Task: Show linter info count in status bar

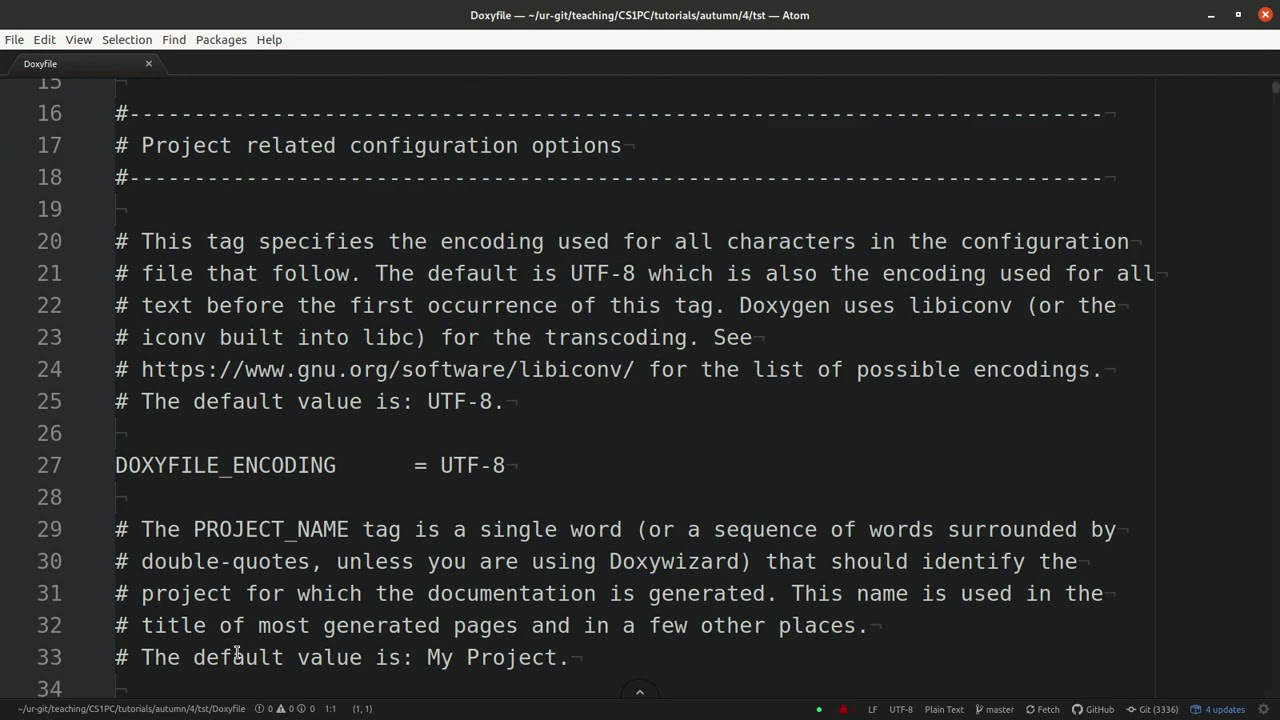Action: click(x=307, y=709)
